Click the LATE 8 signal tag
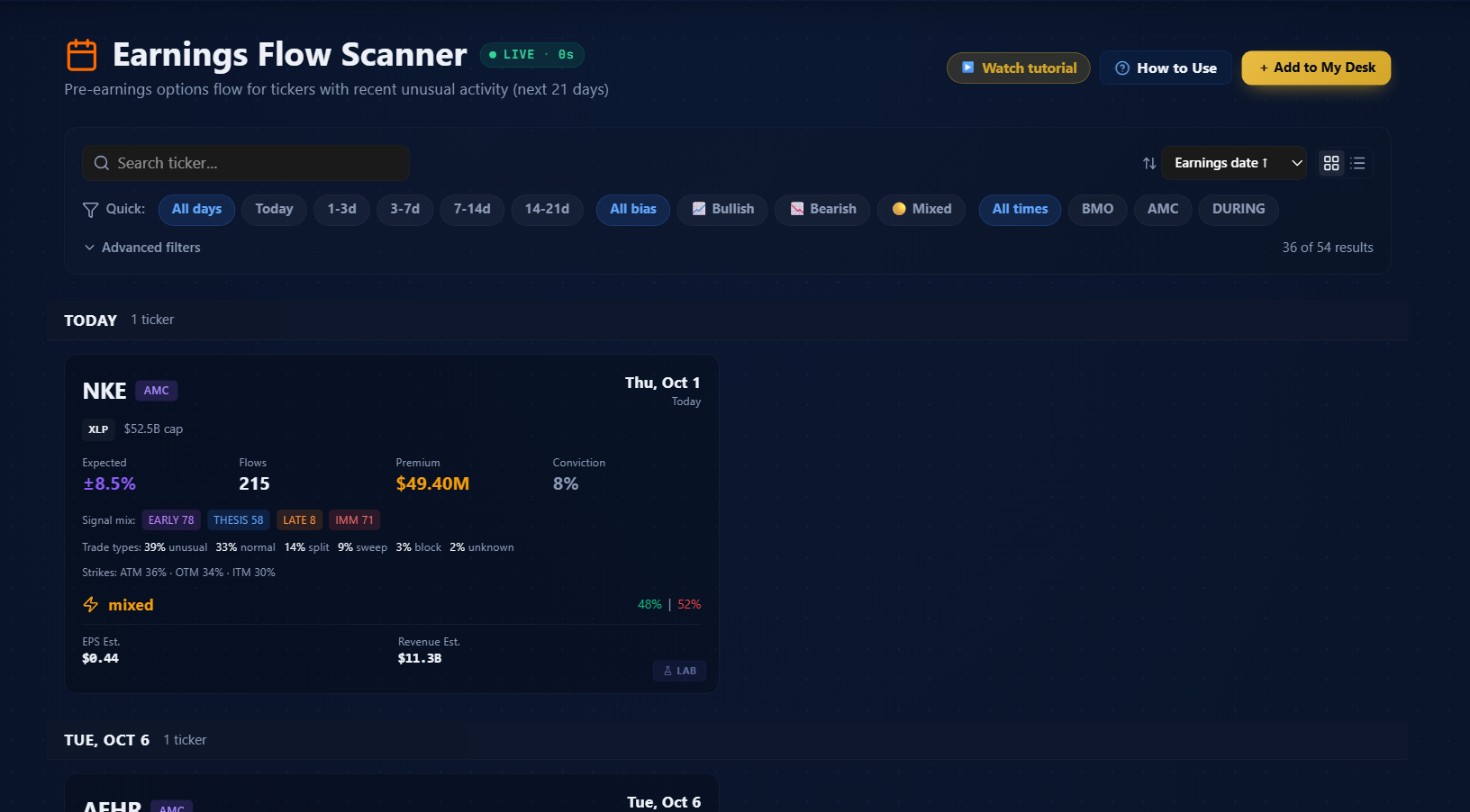Image resolution: width=1470 pixels, height=812 pixels. (299, 520)
